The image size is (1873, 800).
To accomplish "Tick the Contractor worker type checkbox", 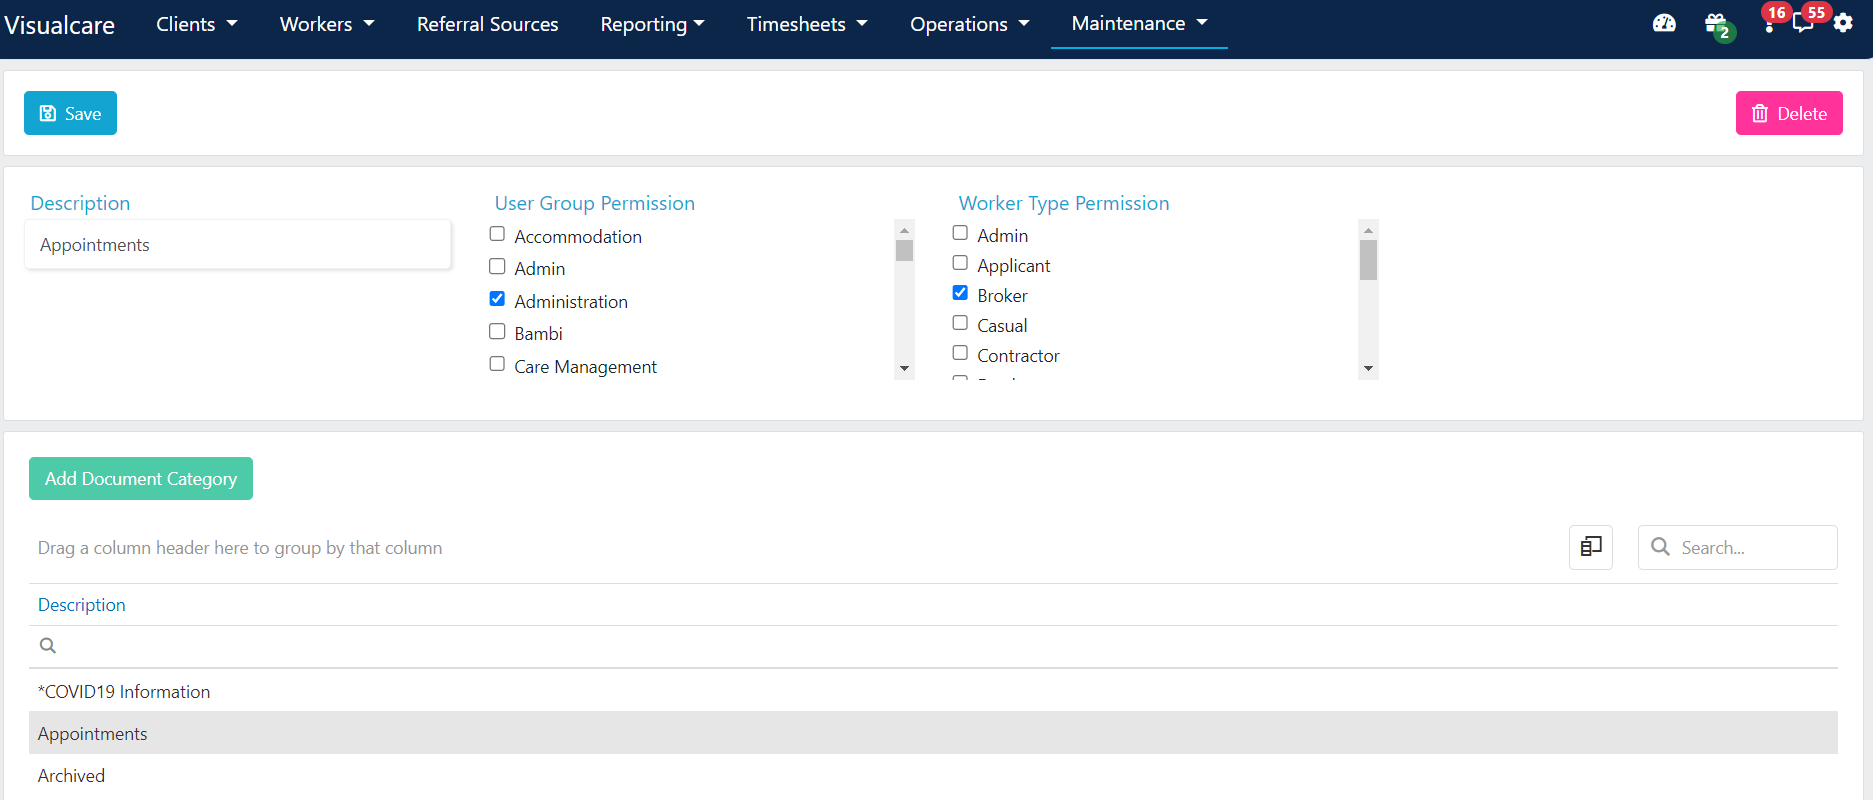I will [960, 353].
